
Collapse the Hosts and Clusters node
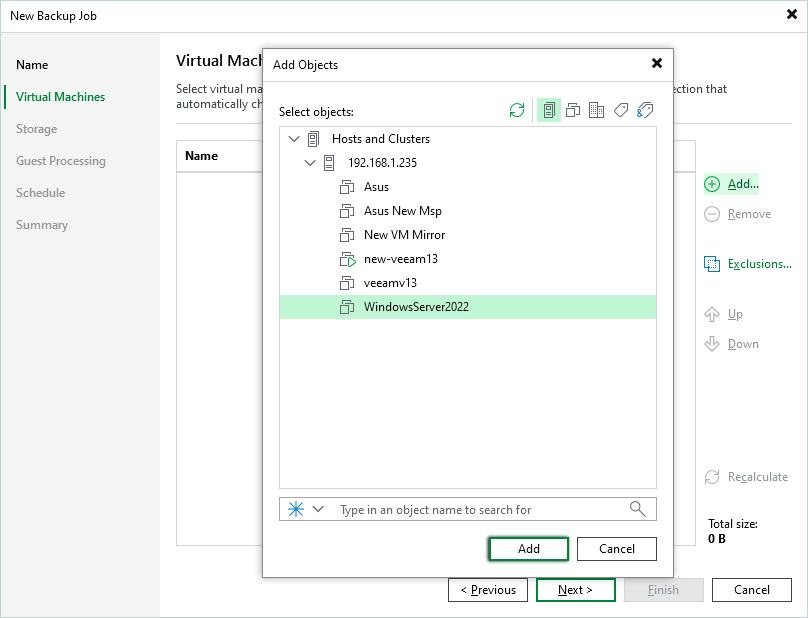pos(293,139)
